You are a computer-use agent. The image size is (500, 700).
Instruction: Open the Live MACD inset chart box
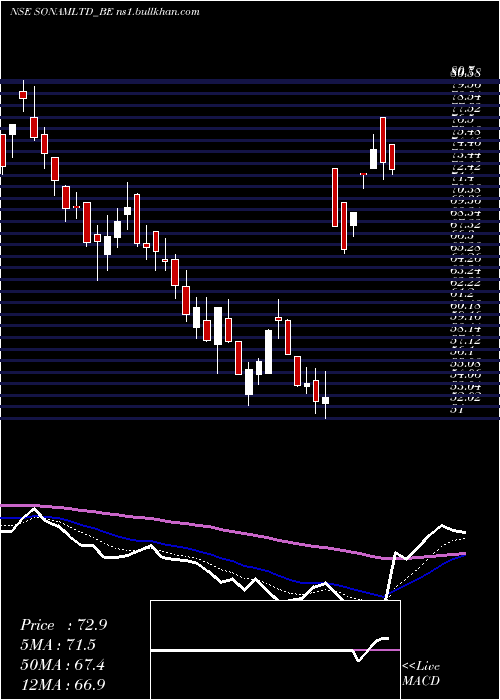[275, 650]
